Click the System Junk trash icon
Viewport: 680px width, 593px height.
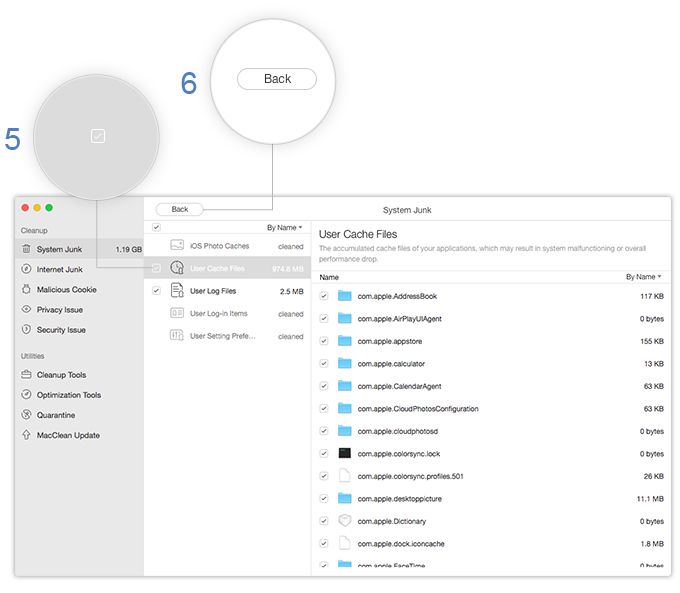coord(26,249)
